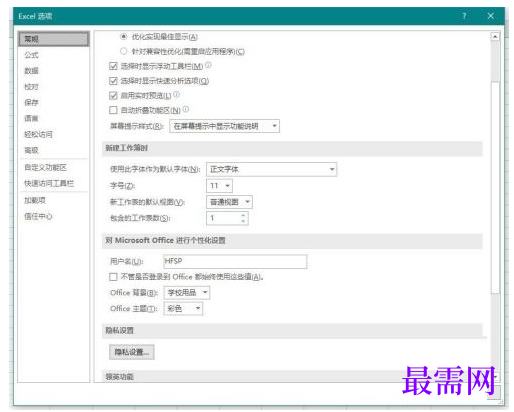This screenshot has height=412, width=514.
Task: Go to 信任中心 in sidebar
Action: 38,216
